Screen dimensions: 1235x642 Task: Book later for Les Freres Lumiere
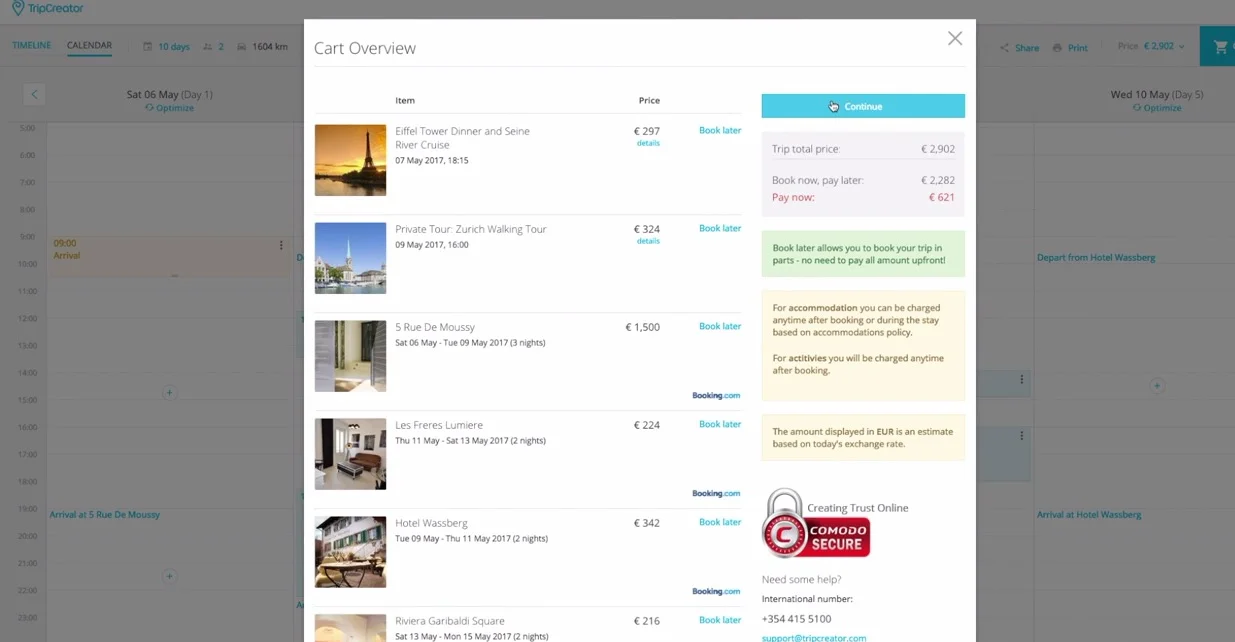point(720,425)
